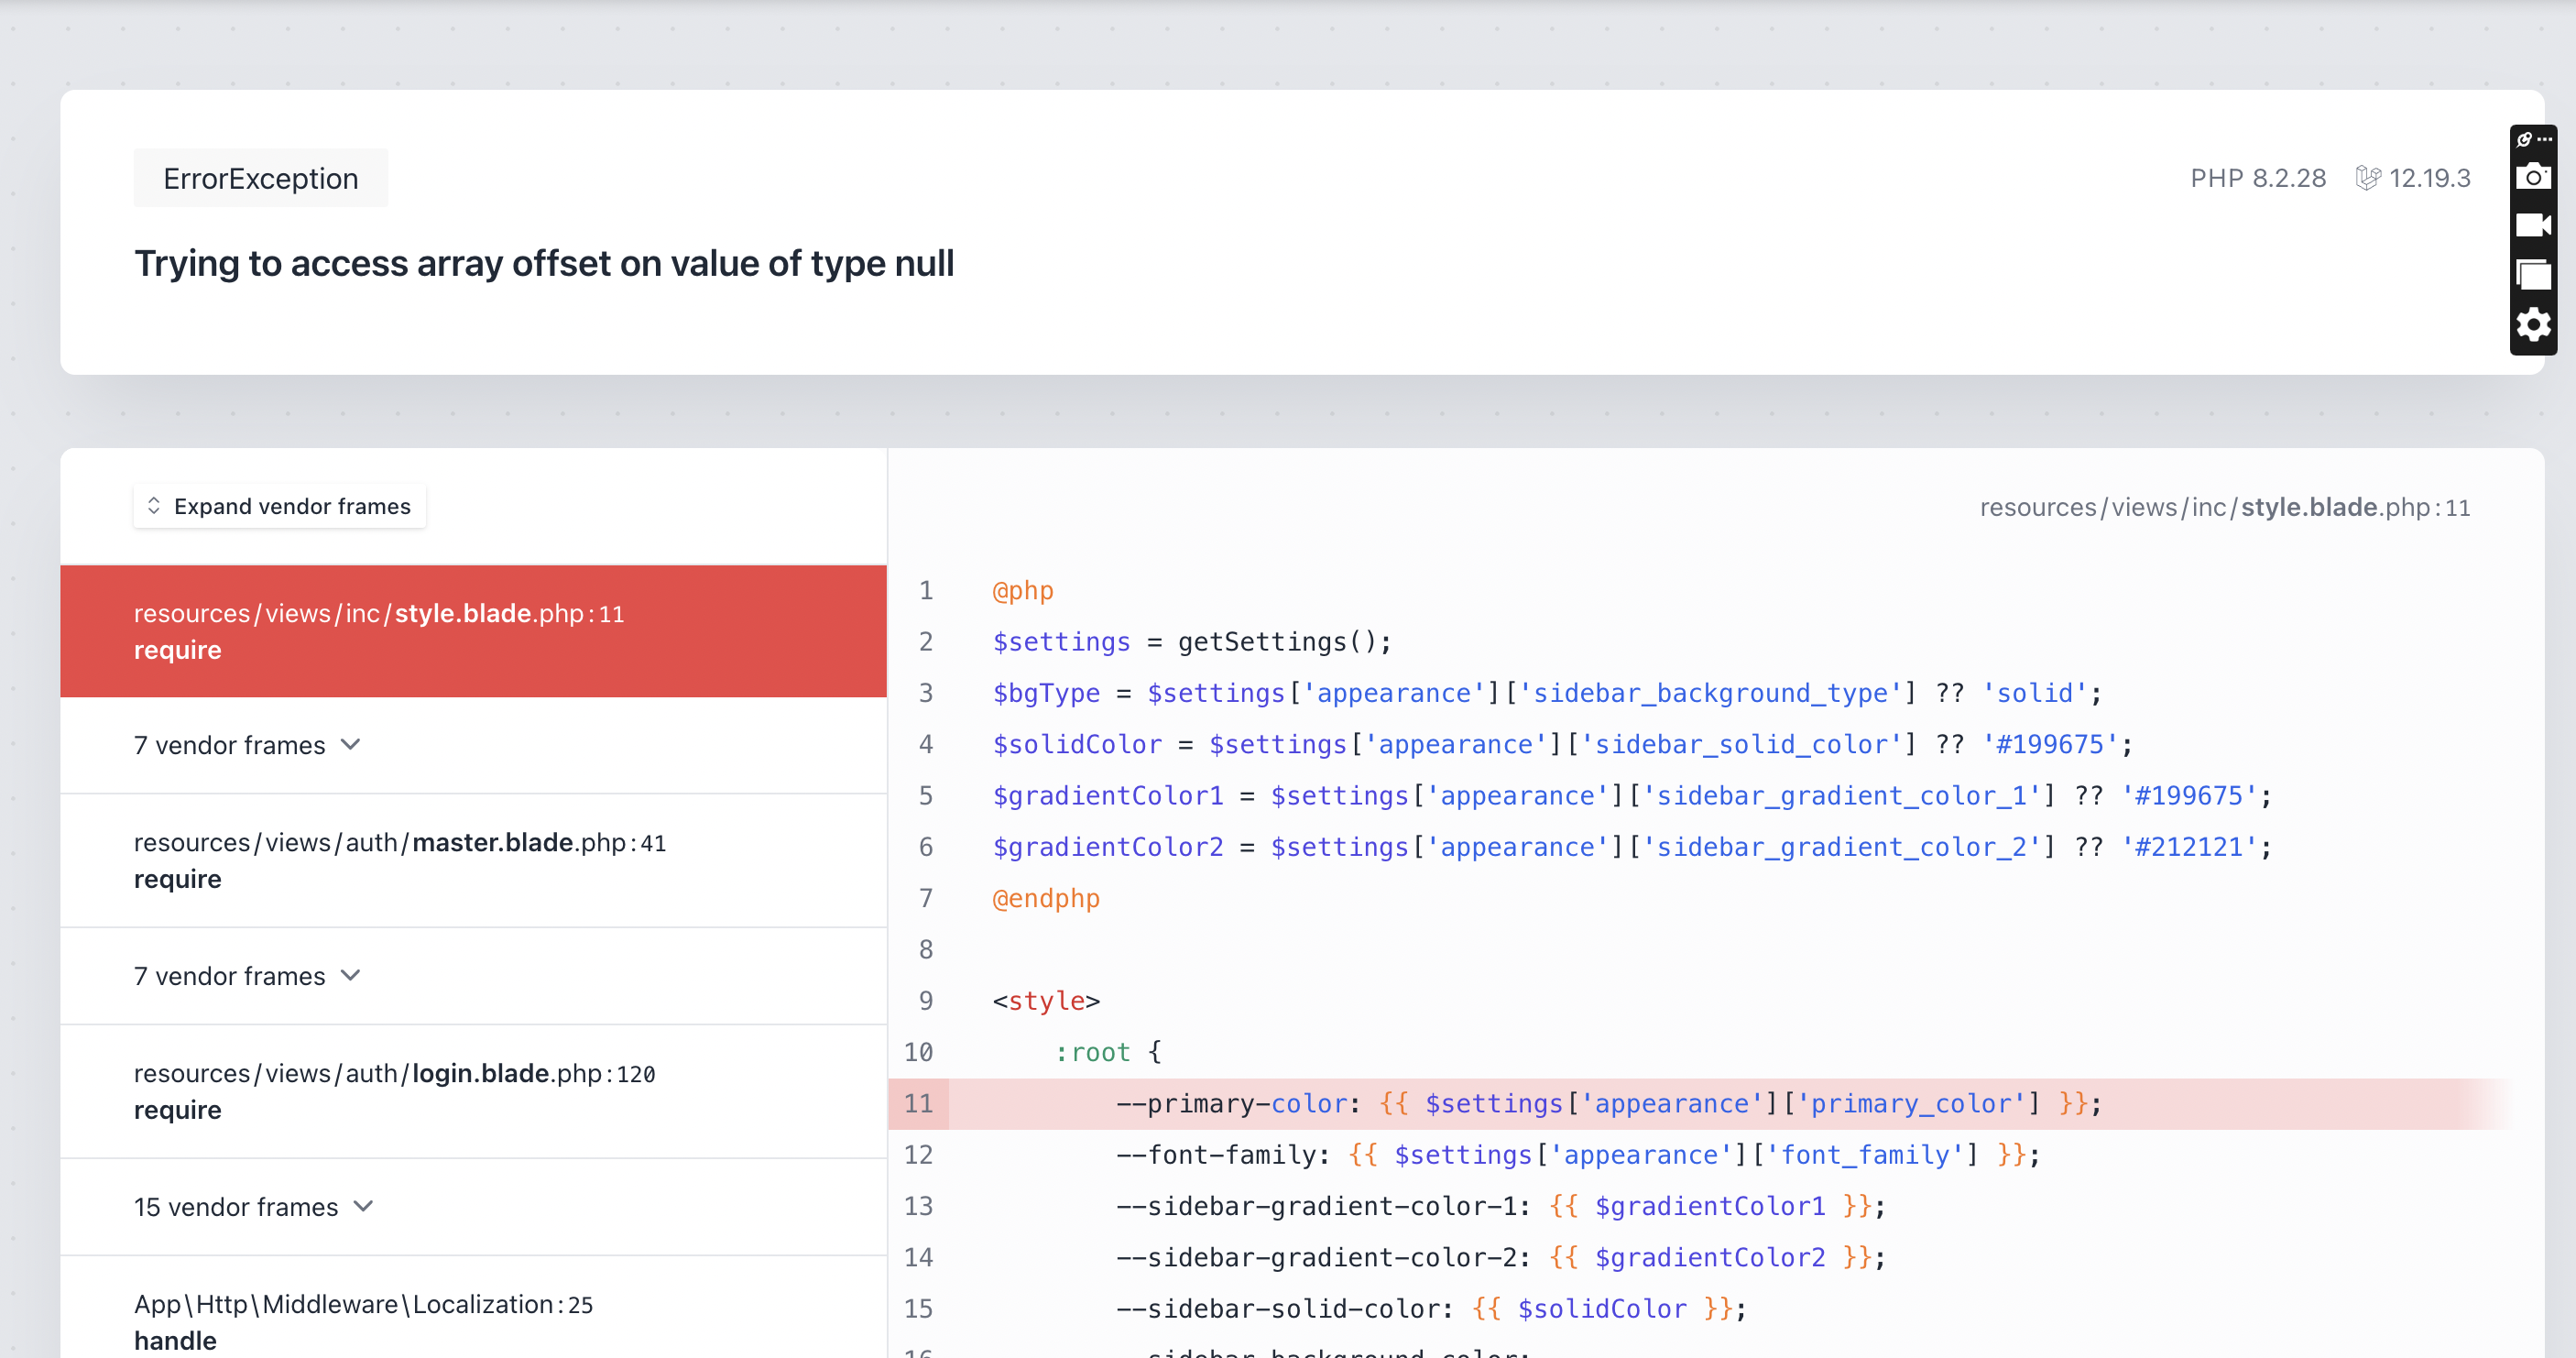Screen dimensions: 2576x1358
Task: Click the @endphp directive on line 7
Action: tap(1046, 898)
